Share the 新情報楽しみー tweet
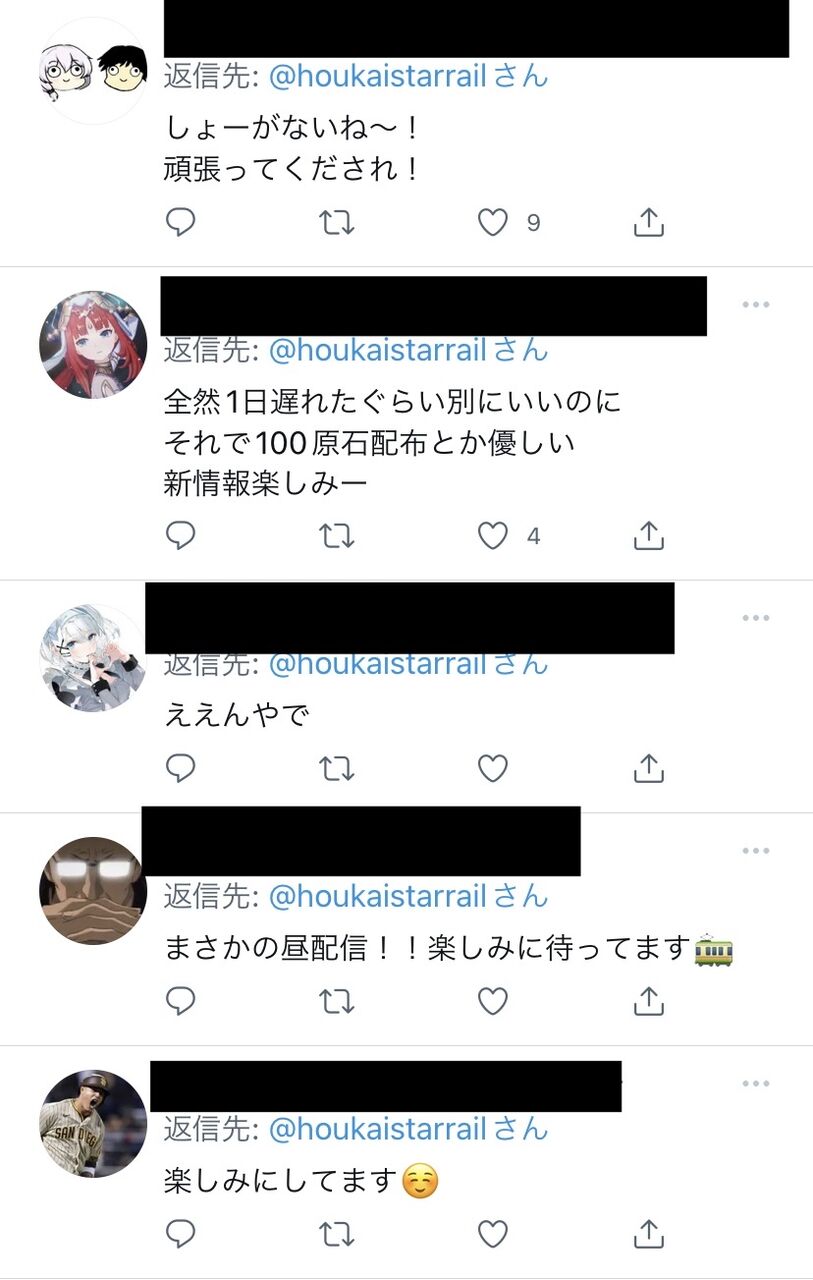 (649, 536)
